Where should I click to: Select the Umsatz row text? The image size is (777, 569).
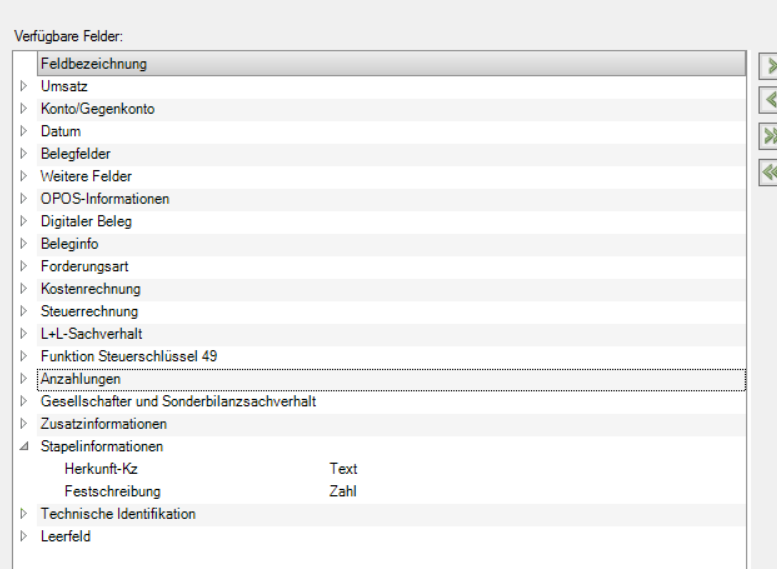click(x=64, y=86)
